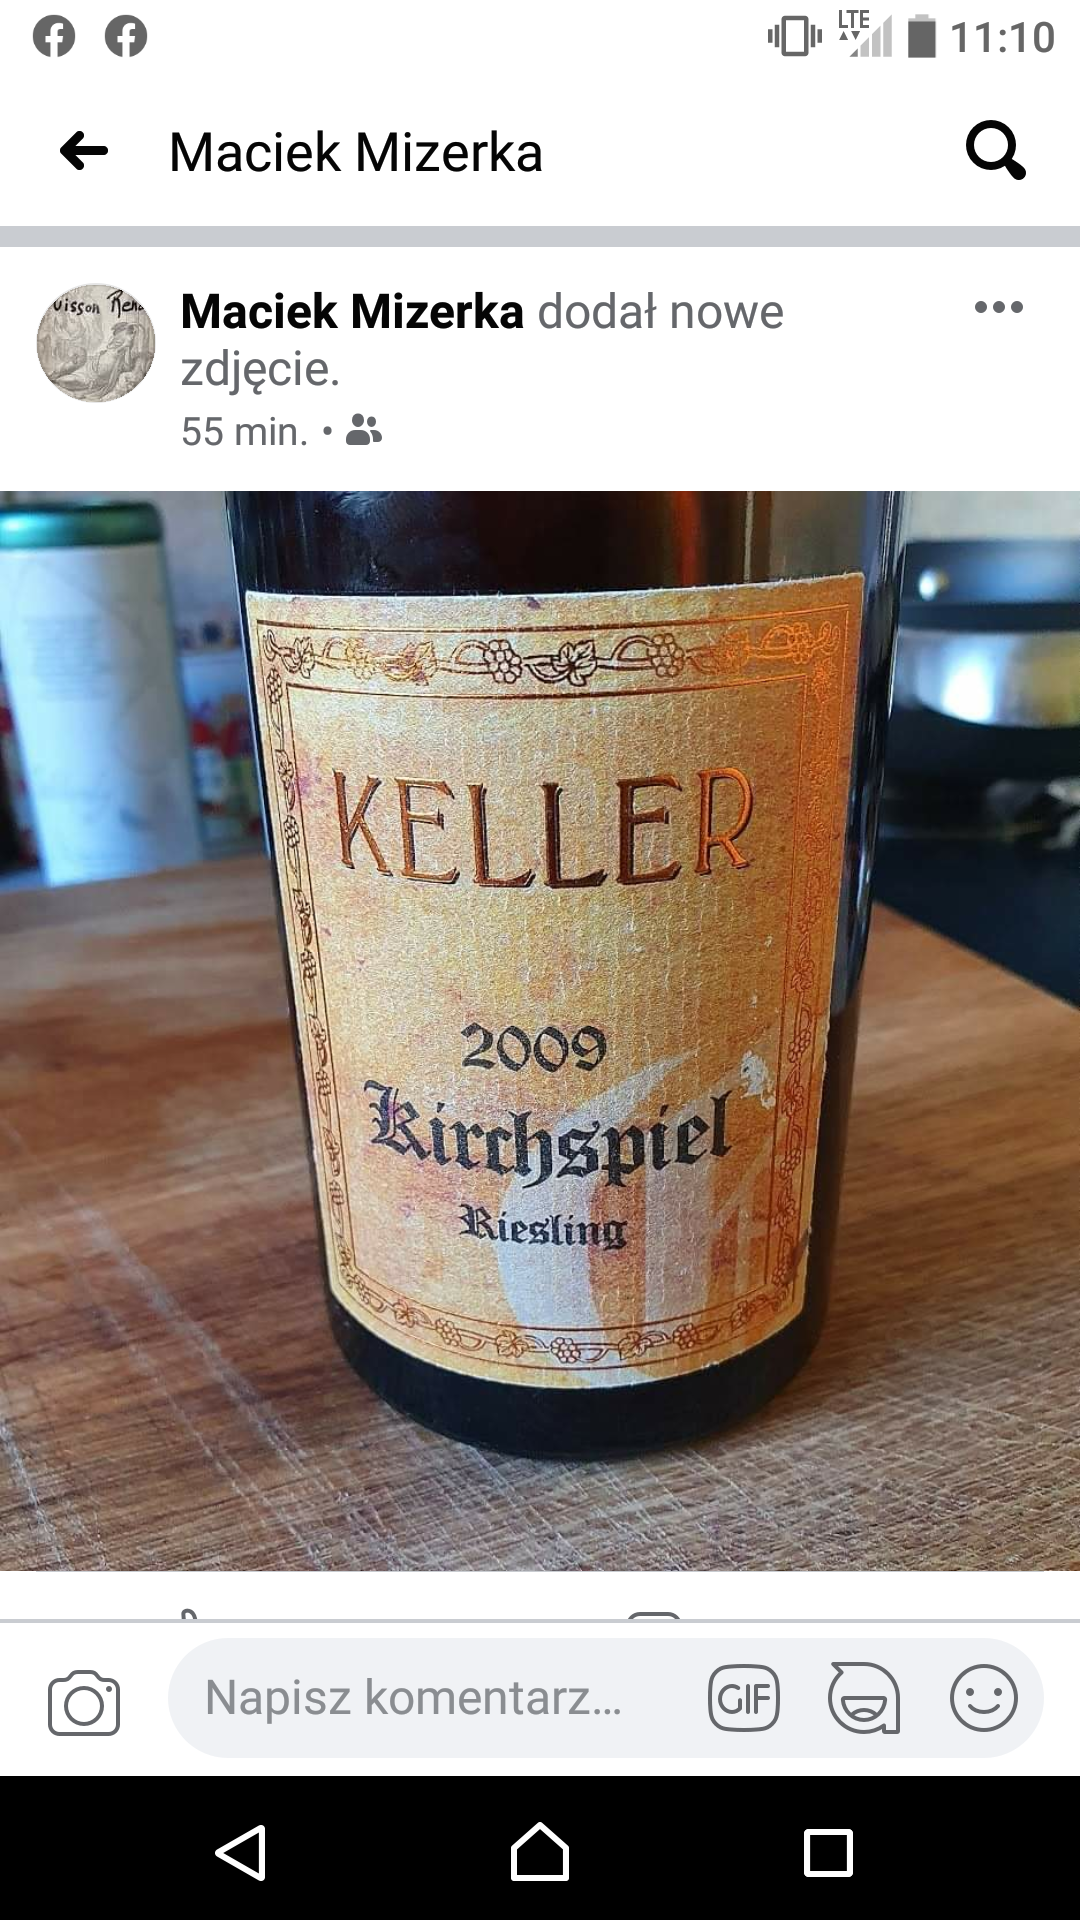This screenshot has height=1920, width=1080.
Task: Tap the back arrow beside Maciek Mizerka
Action: (x=84, y=152)
